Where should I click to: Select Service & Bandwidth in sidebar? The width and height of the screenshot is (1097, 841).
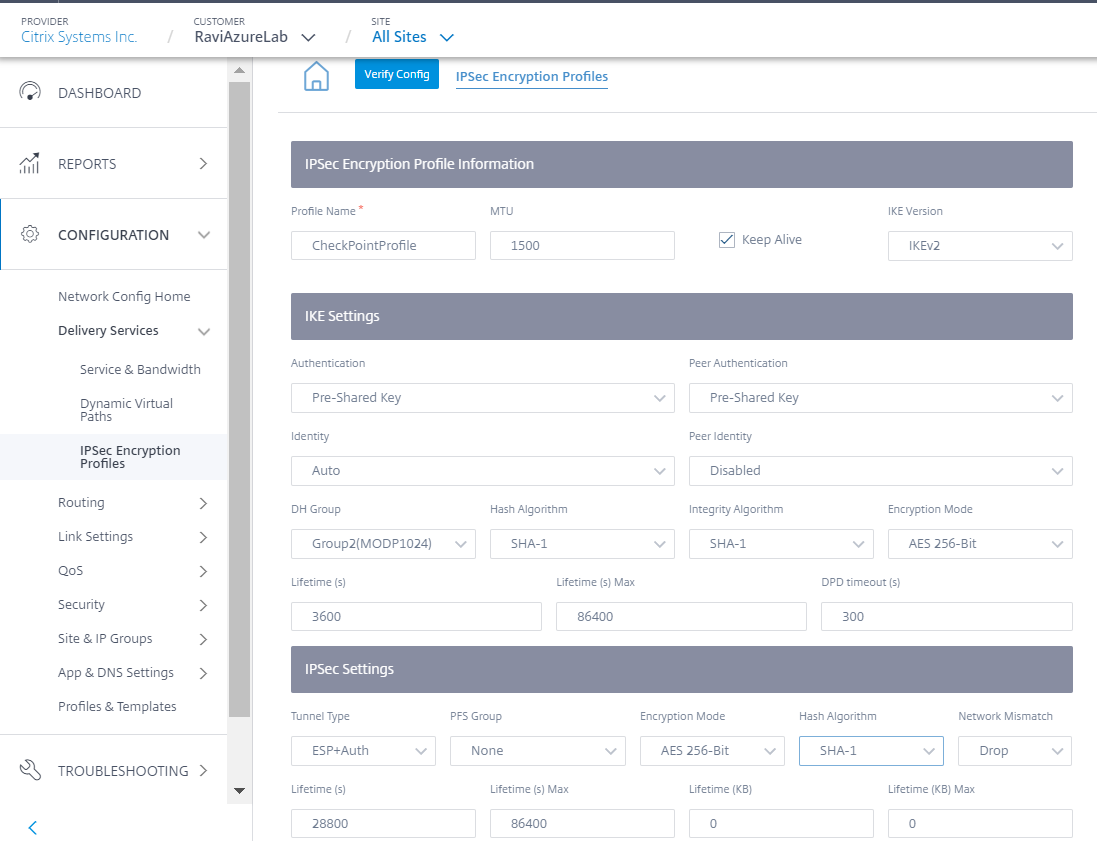140,369
